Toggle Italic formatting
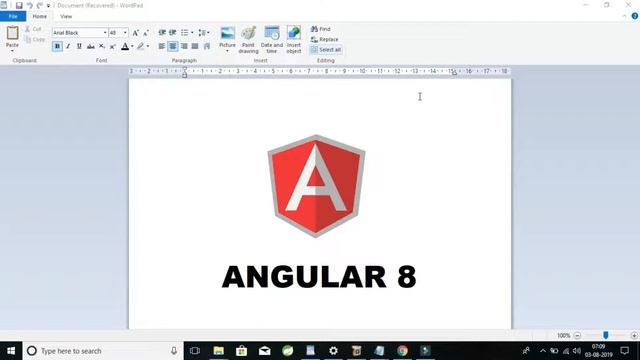The height and width of the screenshot is (360, 640). (68, 47)
